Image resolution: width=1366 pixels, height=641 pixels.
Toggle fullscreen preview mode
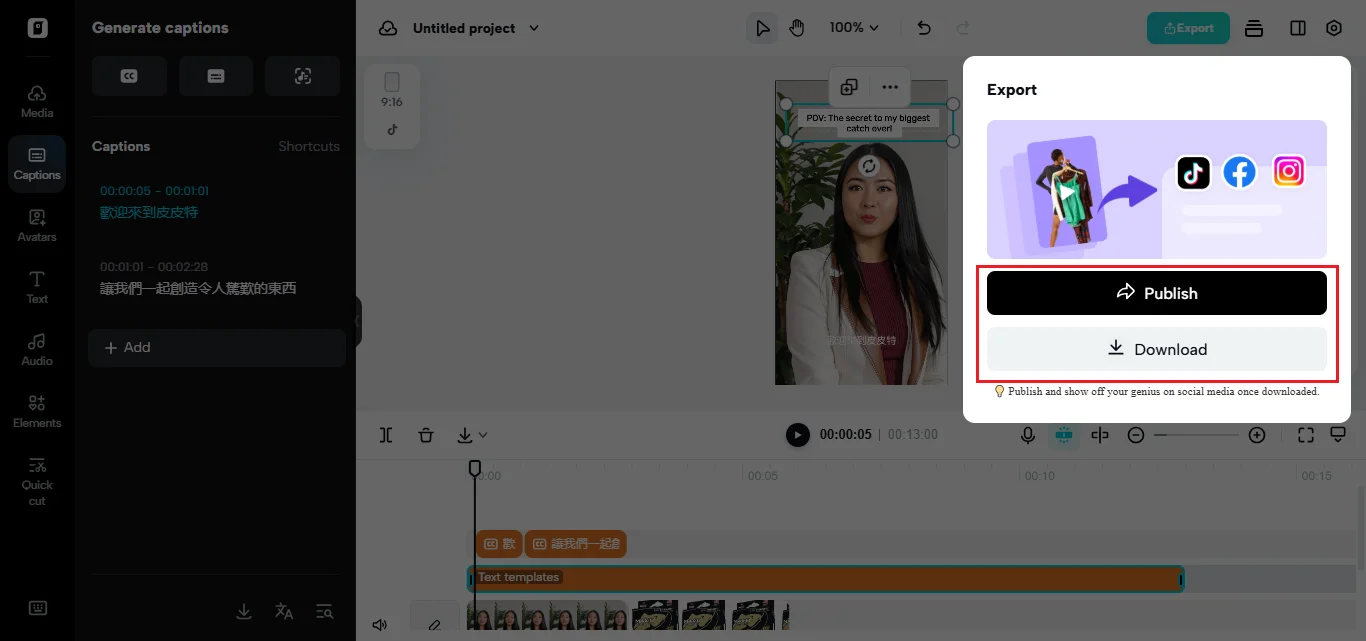1305,435
